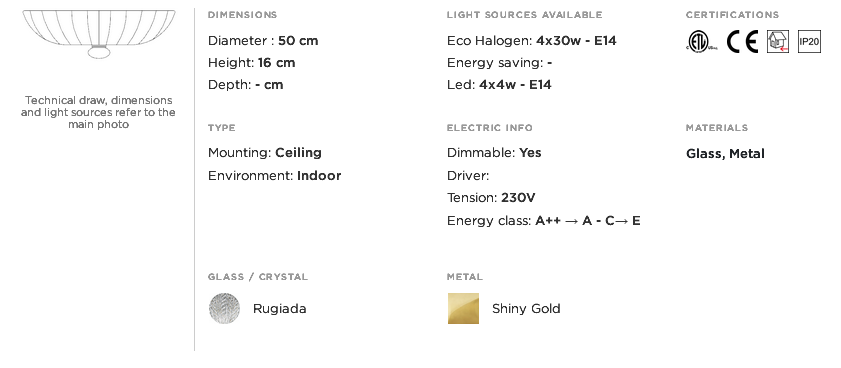Click the indoor-use house icon
The image size is (841, 368).
pyautogui.click(x=778, y=41)
